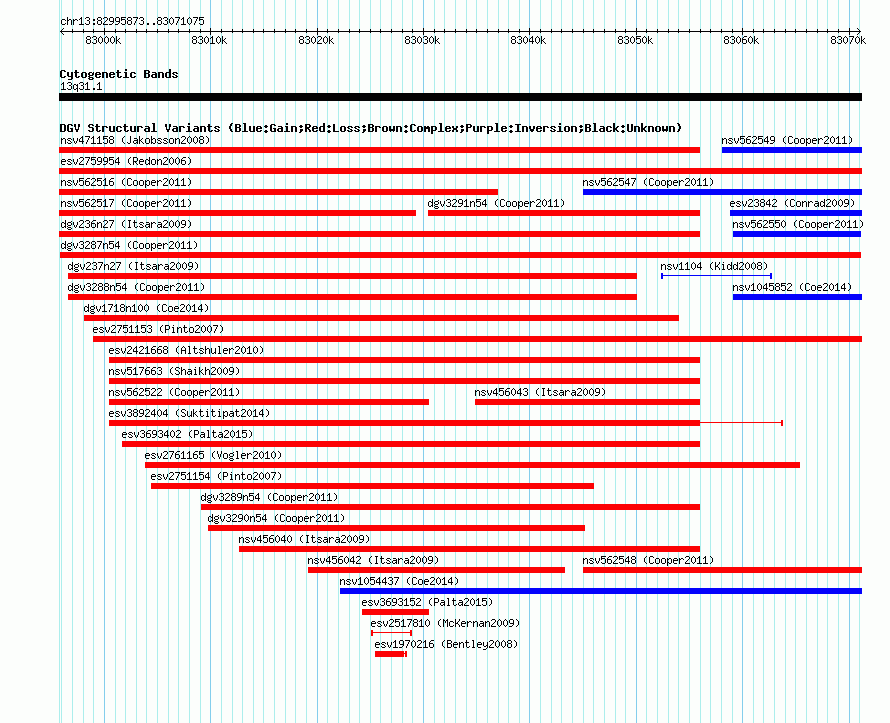Screen dimensions: 890x723
Task: Open nsv562550 (Cooper2011) variant
Action: [x=798, y=224]
